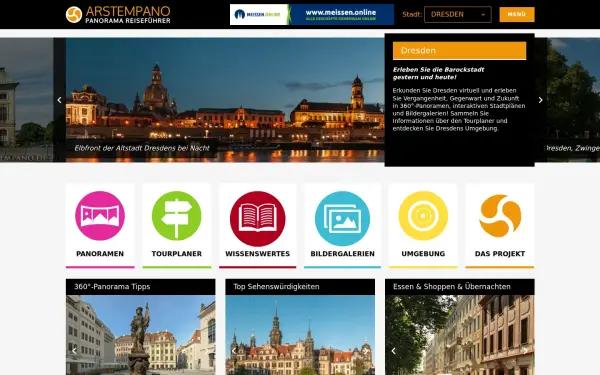Screen dimensions: 600x375
Task: Click the partially visible Zwinger slide on the right
Action: tap(573, 100)
